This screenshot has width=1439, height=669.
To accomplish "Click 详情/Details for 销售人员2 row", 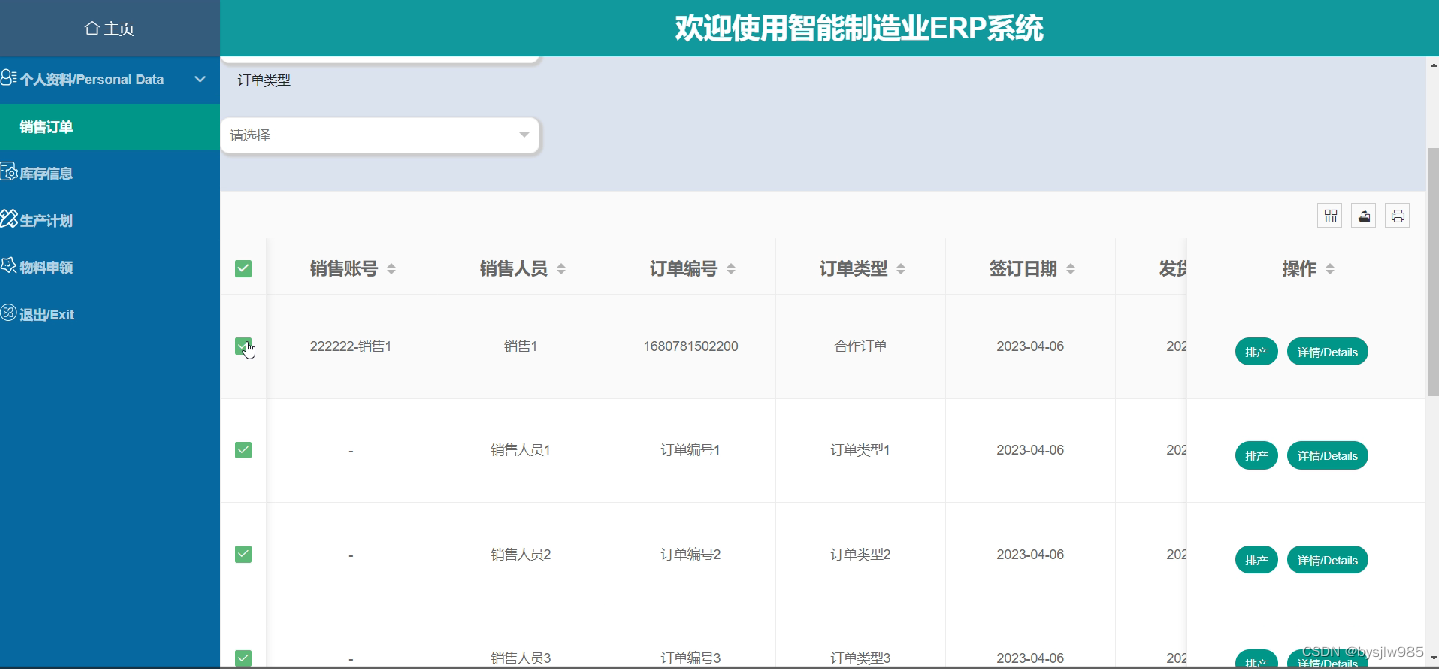I will click(1327, 560).
